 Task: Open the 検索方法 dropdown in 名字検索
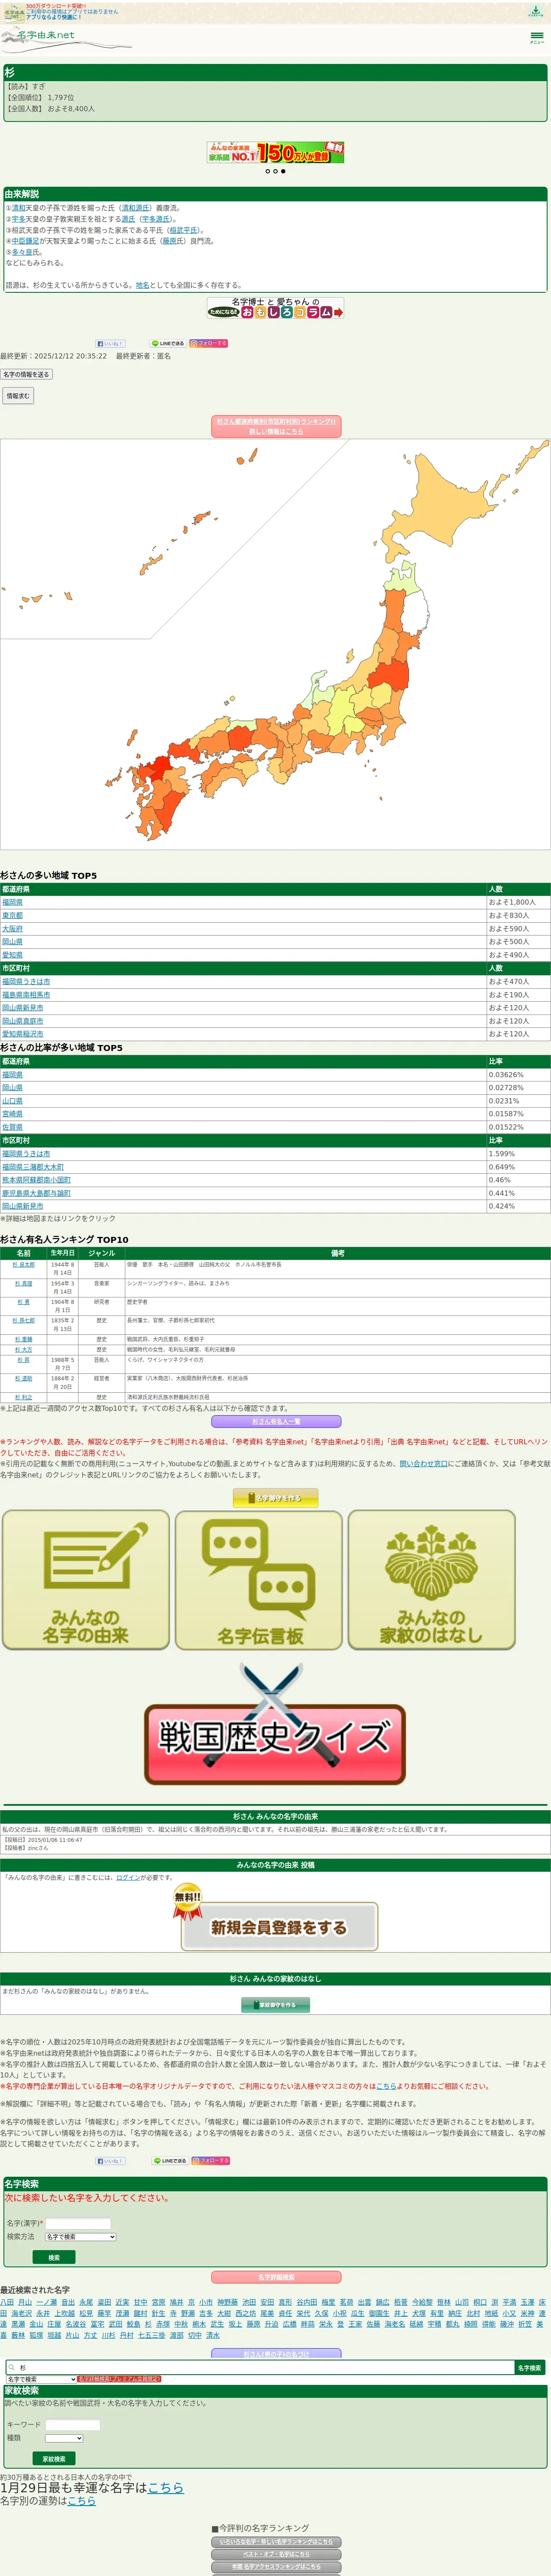click(x=81, y=2237)
